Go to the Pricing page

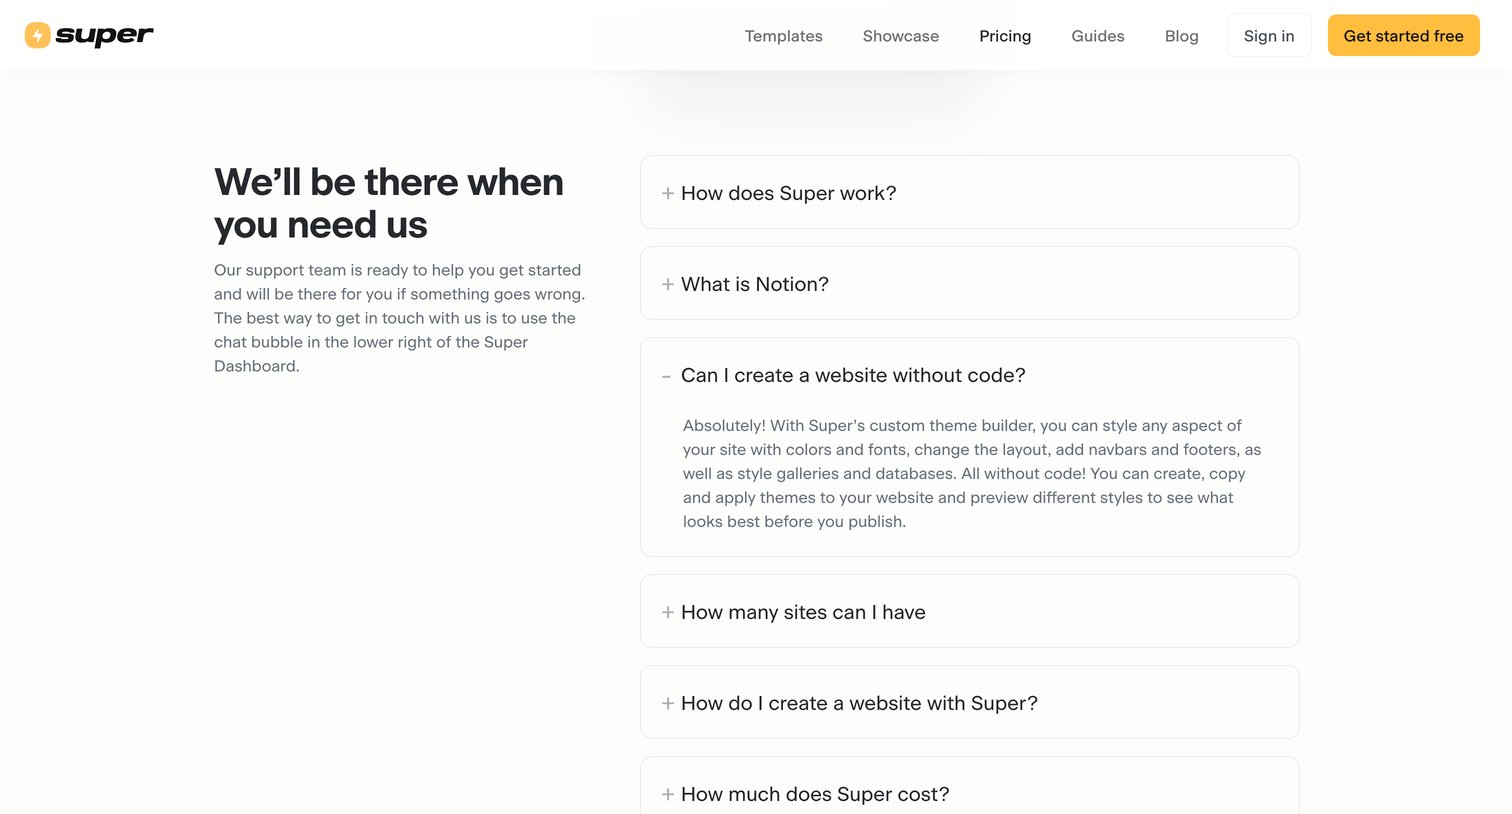1005,36
